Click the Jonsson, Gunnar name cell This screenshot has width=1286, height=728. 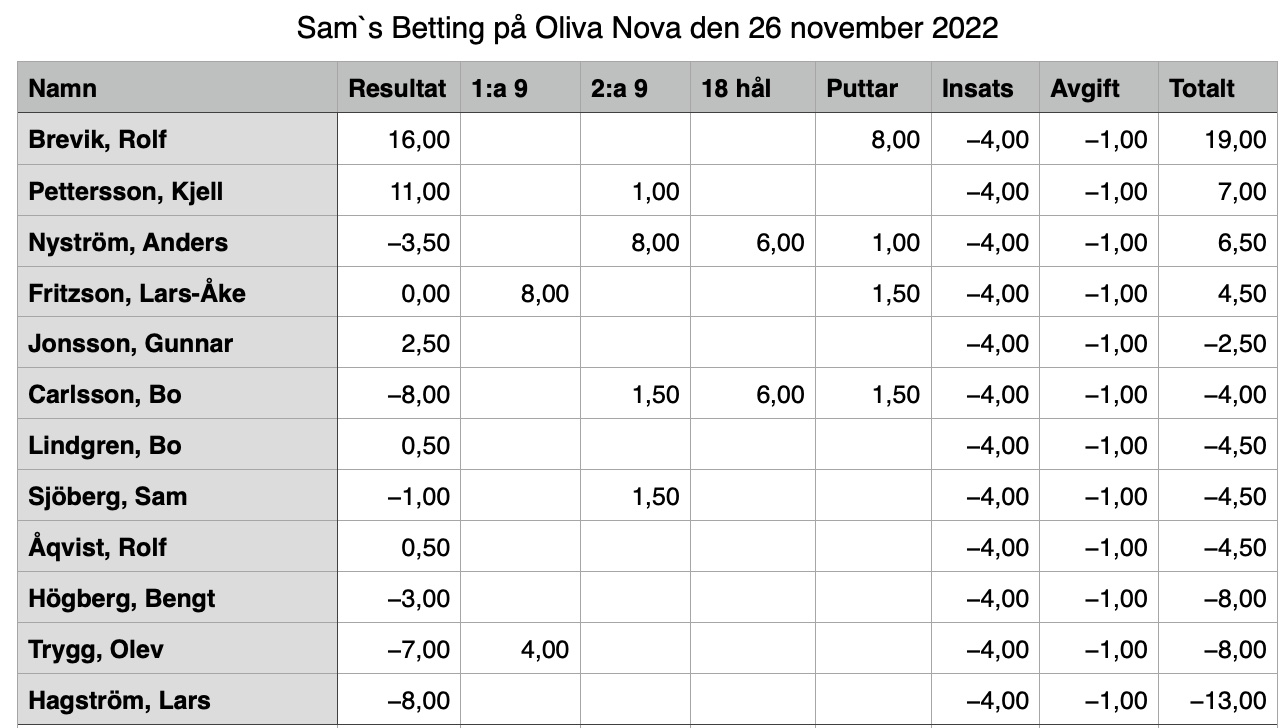click(178, 344)
